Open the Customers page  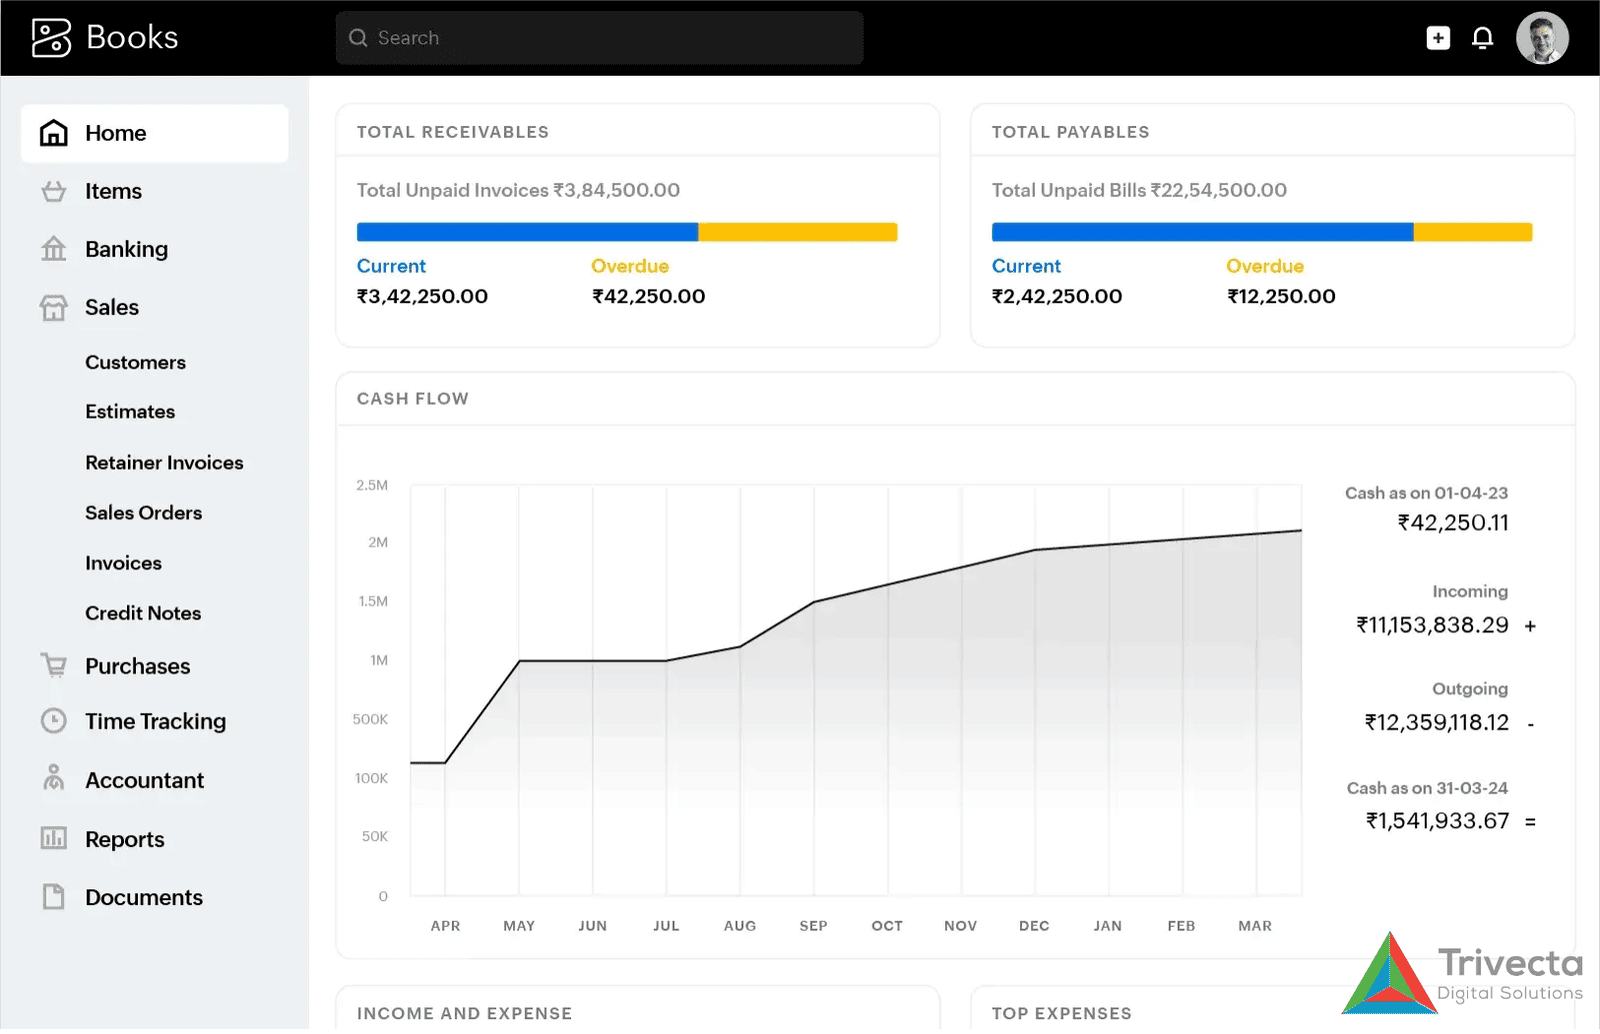click(135, 362)
